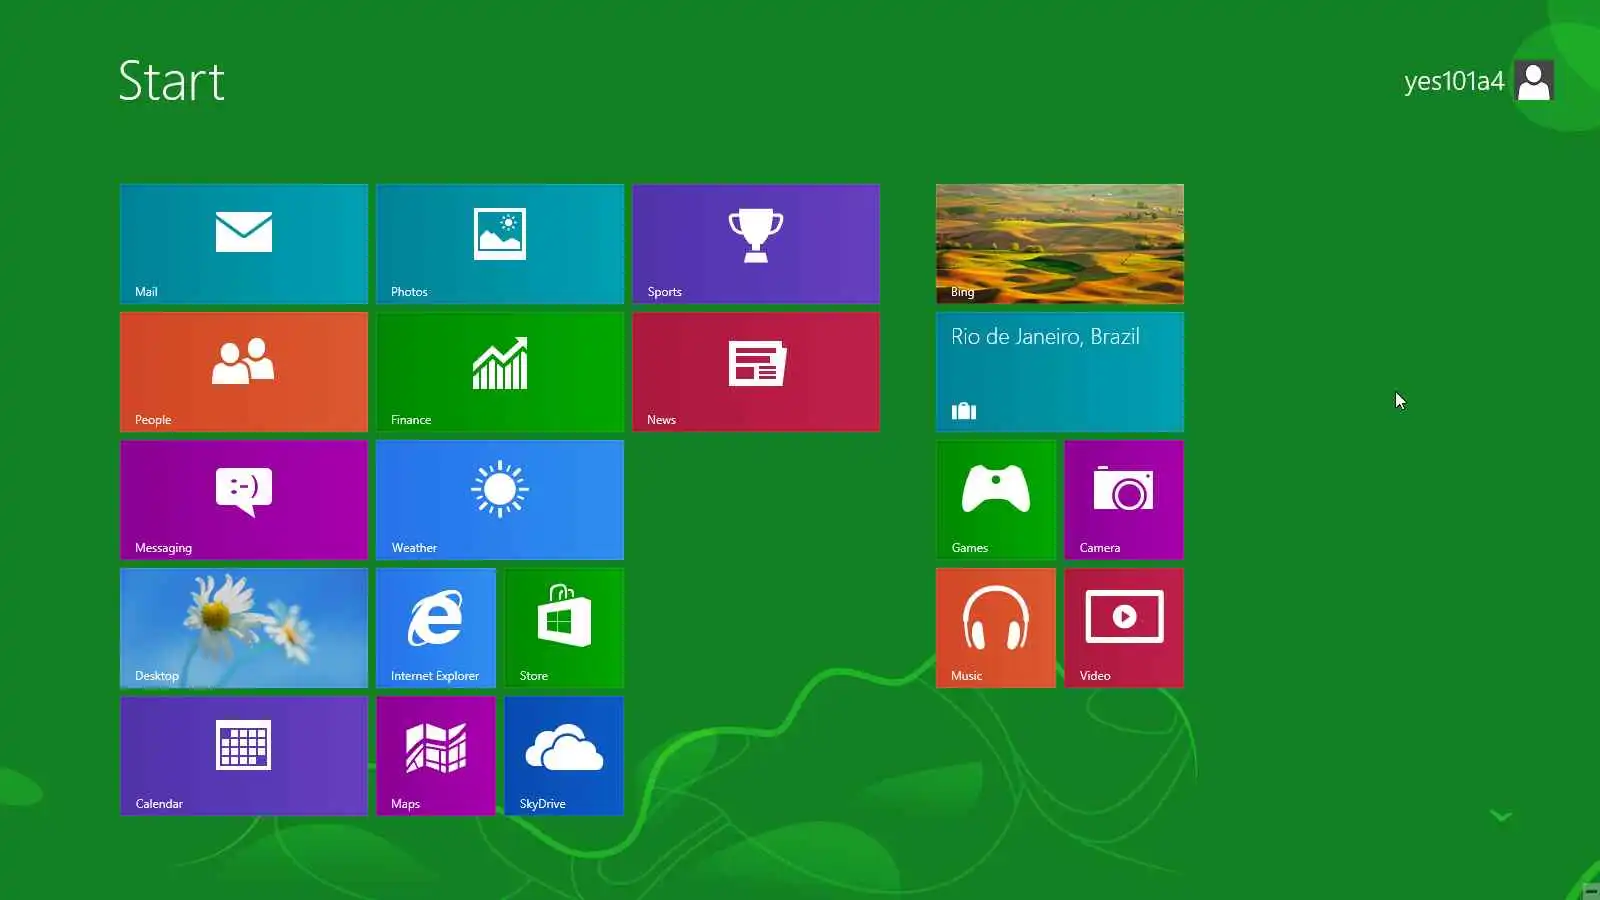The height and width of the screenshot is (900, 1600).
Task: Launch the Maps tile
Action: [x=436, y=756]
